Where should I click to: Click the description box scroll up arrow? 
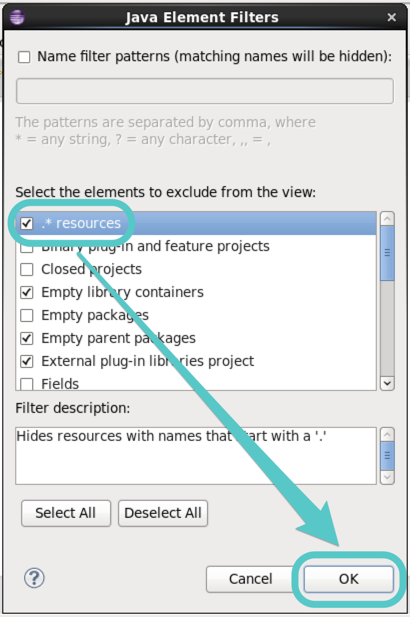387,434
